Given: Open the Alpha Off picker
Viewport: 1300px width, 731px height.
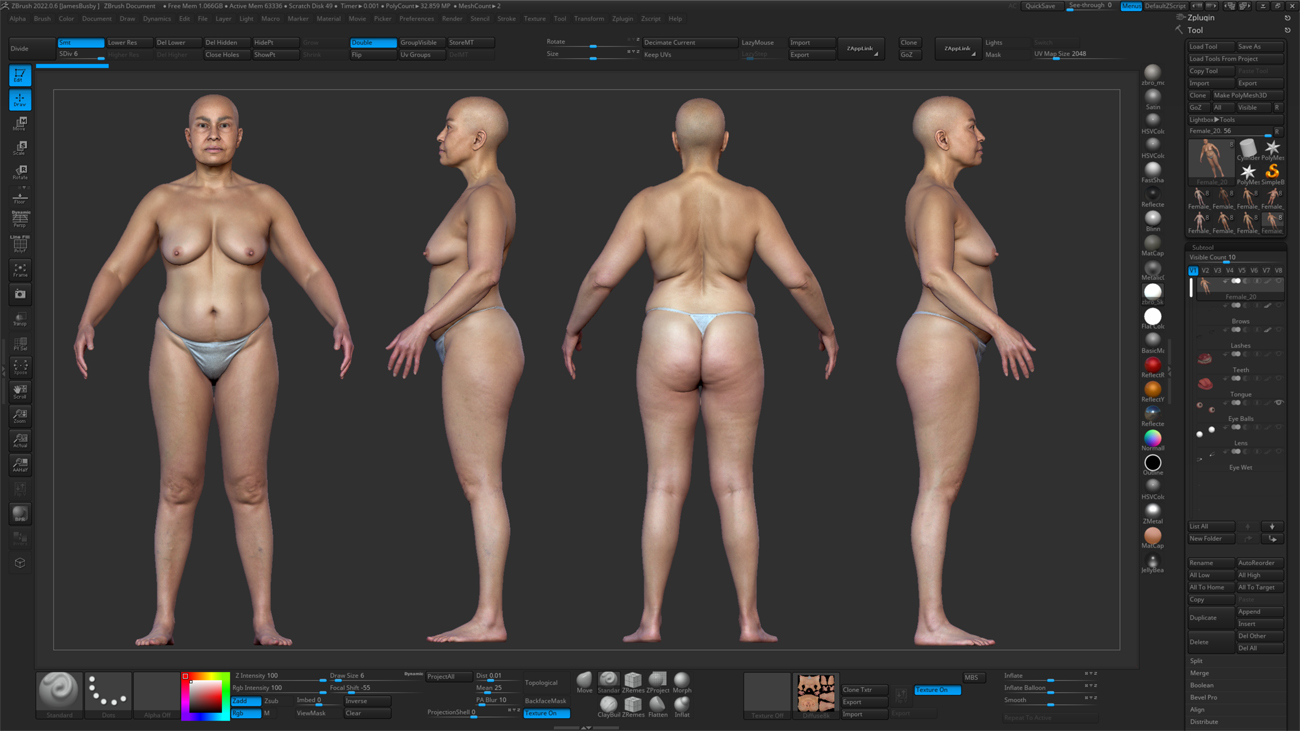Looking at the screenshot, I should 157,695.
